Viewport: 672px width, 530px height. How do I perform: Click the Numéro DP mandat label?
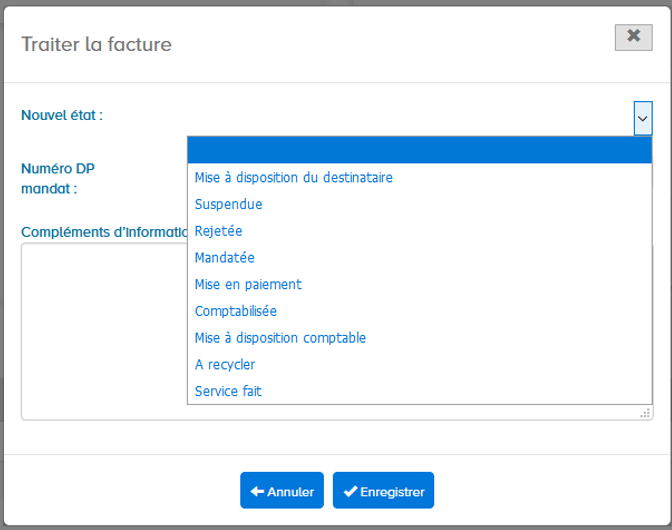[58, 178]
